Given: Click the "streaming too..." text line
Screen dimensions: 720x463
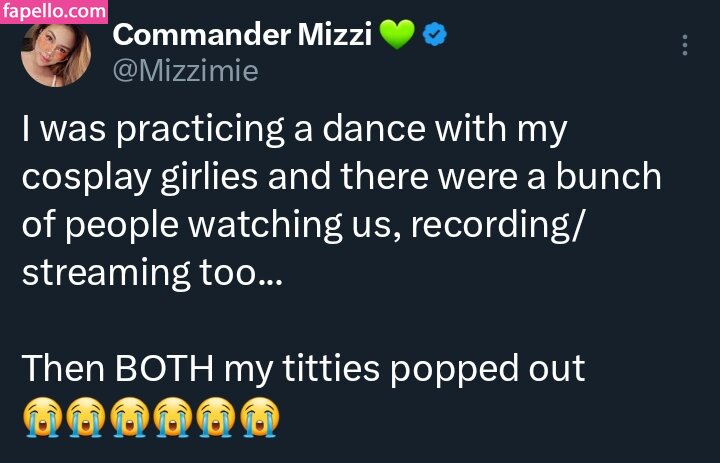Looking at the screenshot, I should [152, 273].
